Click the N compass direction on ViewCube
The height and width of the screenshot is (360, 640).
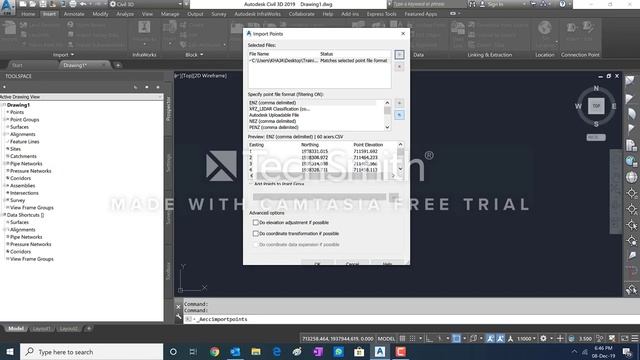point(596,88)
